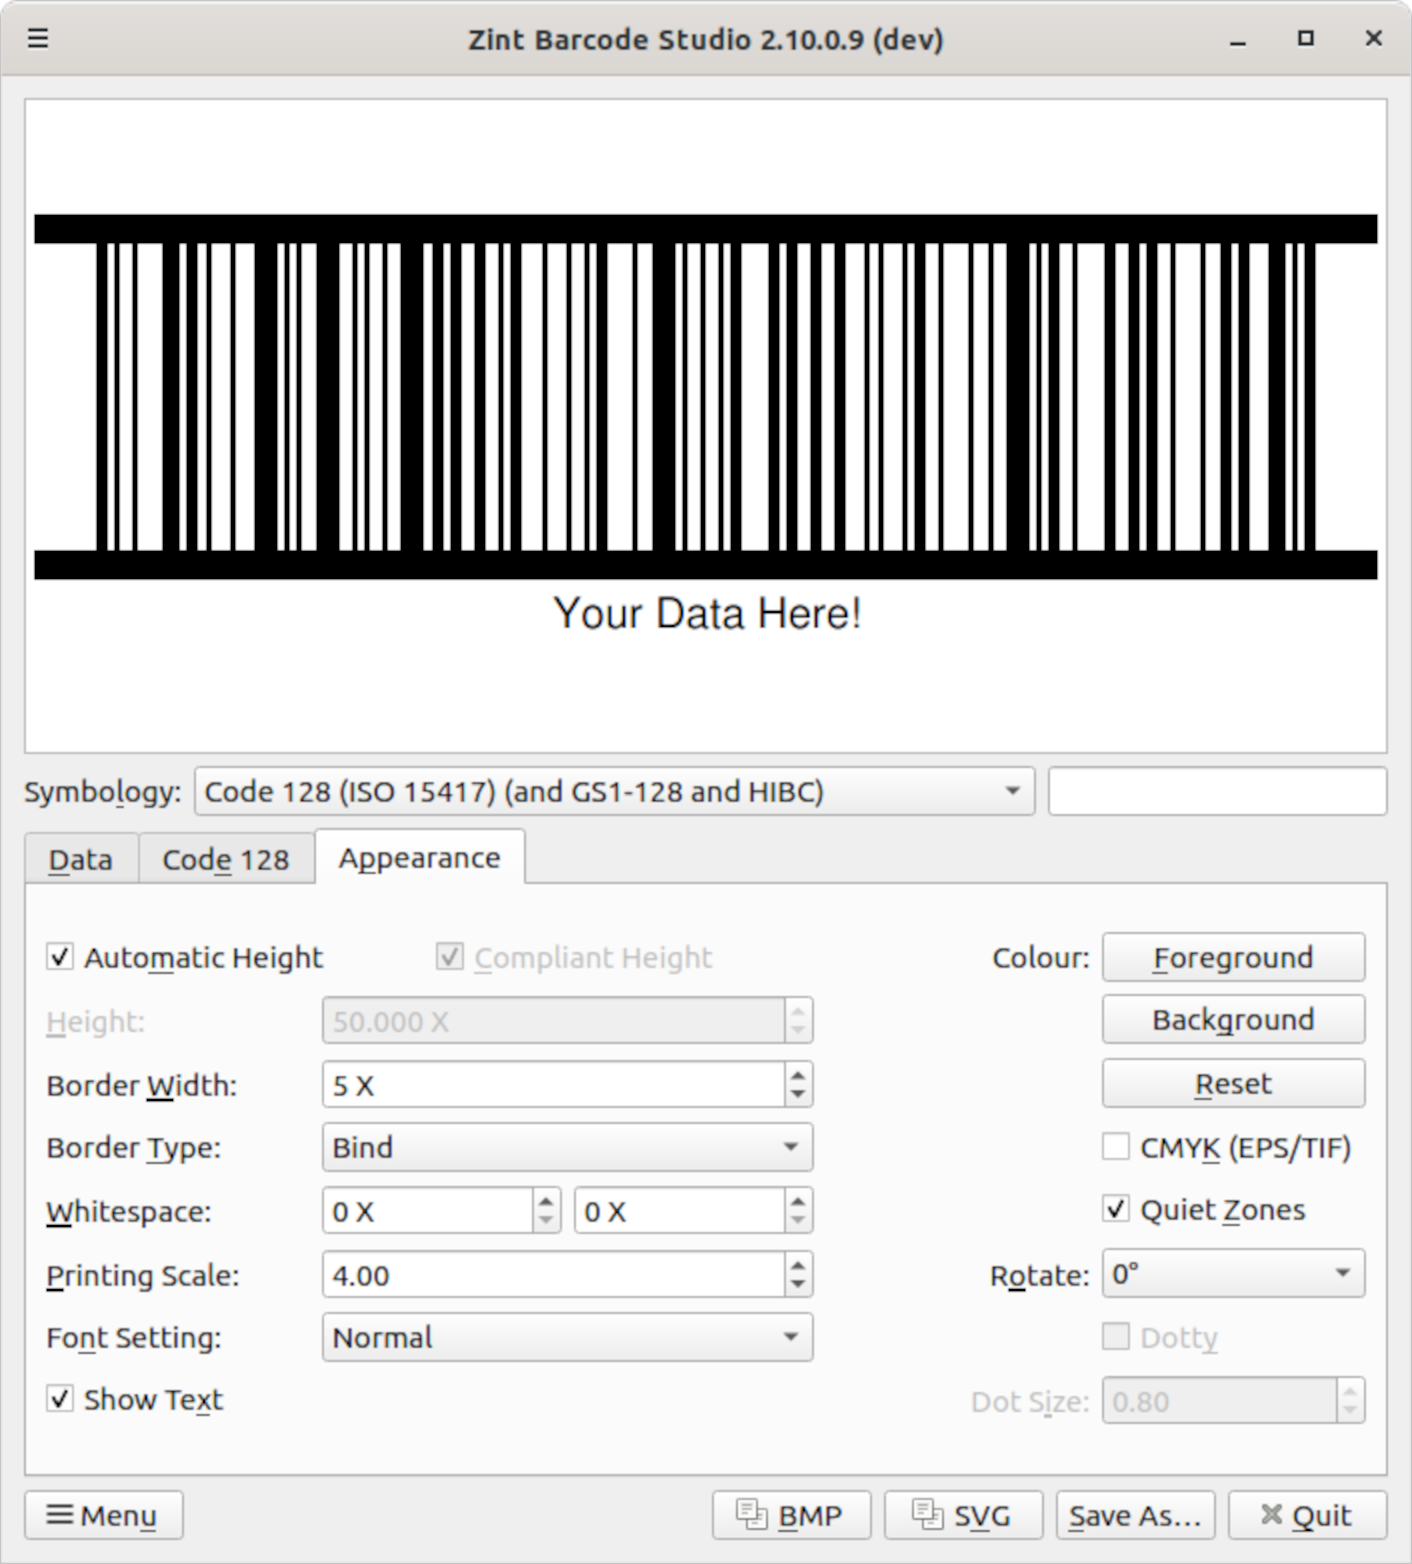1412x1564 pixels.
Task: Open the hamburger menu in title bar
Action: tap(38, 38)
